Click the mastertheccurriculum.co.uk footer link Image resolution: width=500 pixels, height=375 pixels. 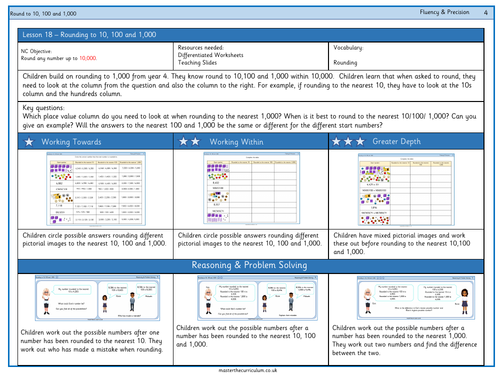[x=248, y=370]
